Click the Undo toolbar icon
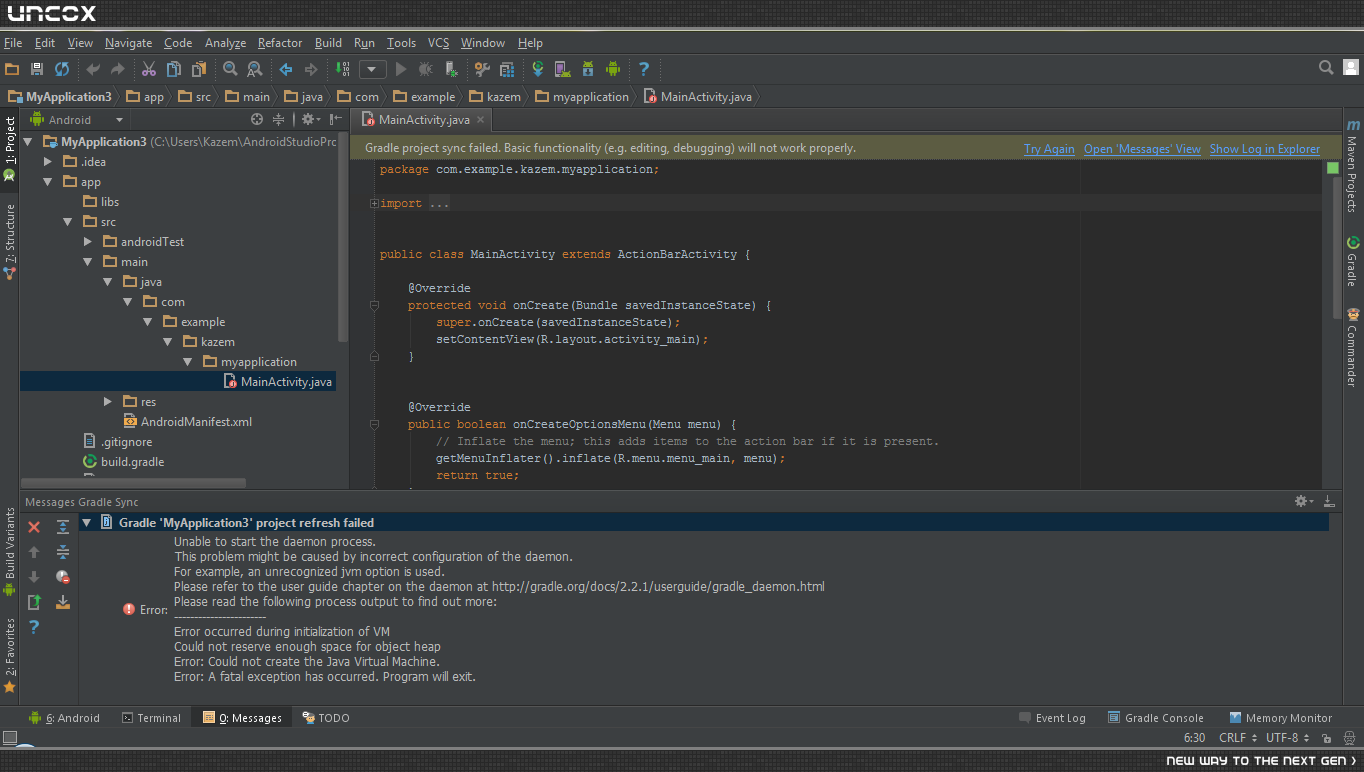The height and width of the screenshot is (772, 1364). [93, 69]
